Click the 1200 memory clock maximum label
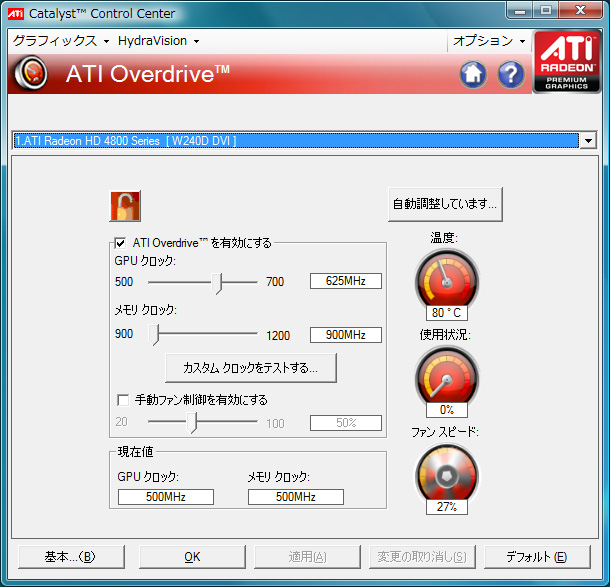The image size is (610, 587). [278, 335]
